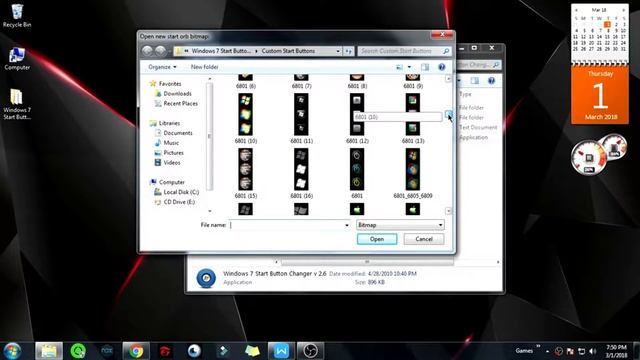This screenshot has width=640, height=360.
Task: Open the Bitmap file type dropdown
Action: [x=400, y=225]
